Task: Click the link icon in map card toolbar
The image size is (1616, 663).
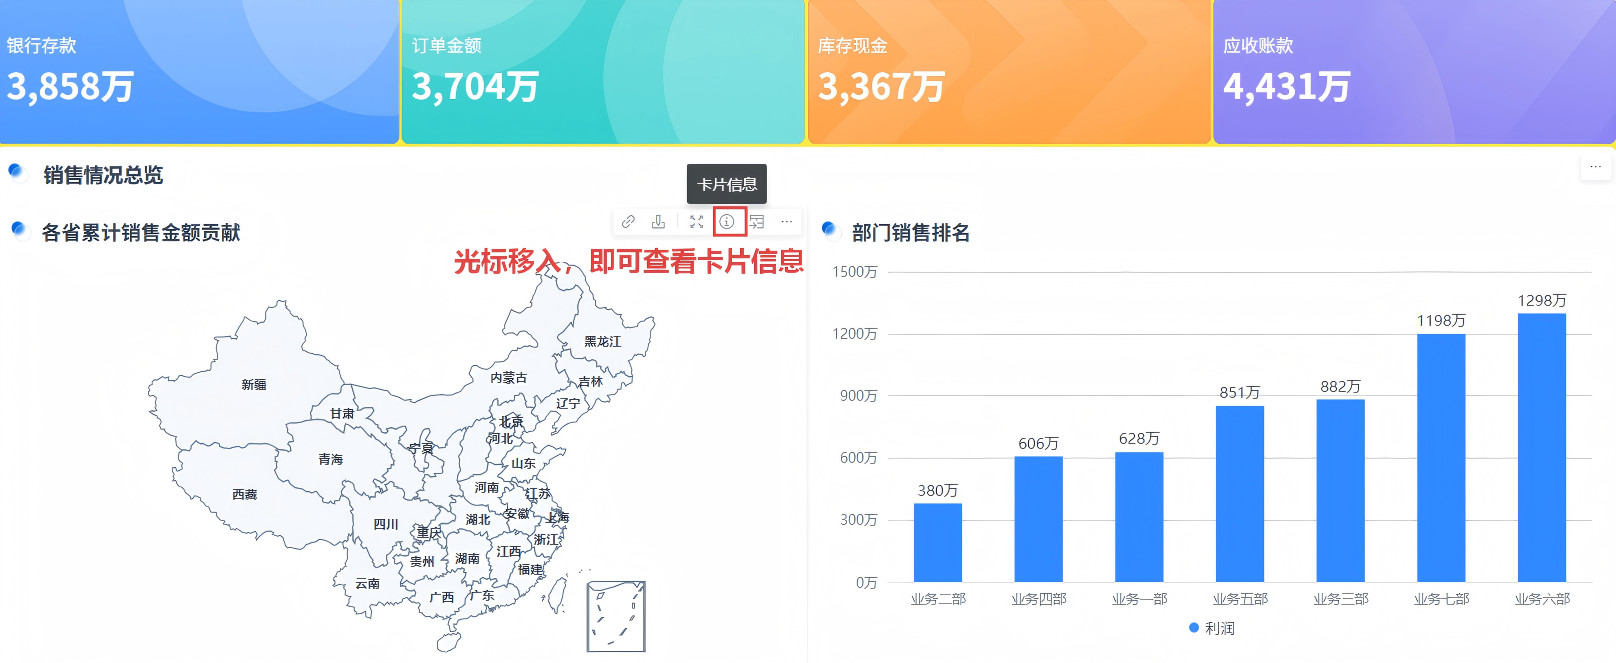Action: [x=628, y=222]
